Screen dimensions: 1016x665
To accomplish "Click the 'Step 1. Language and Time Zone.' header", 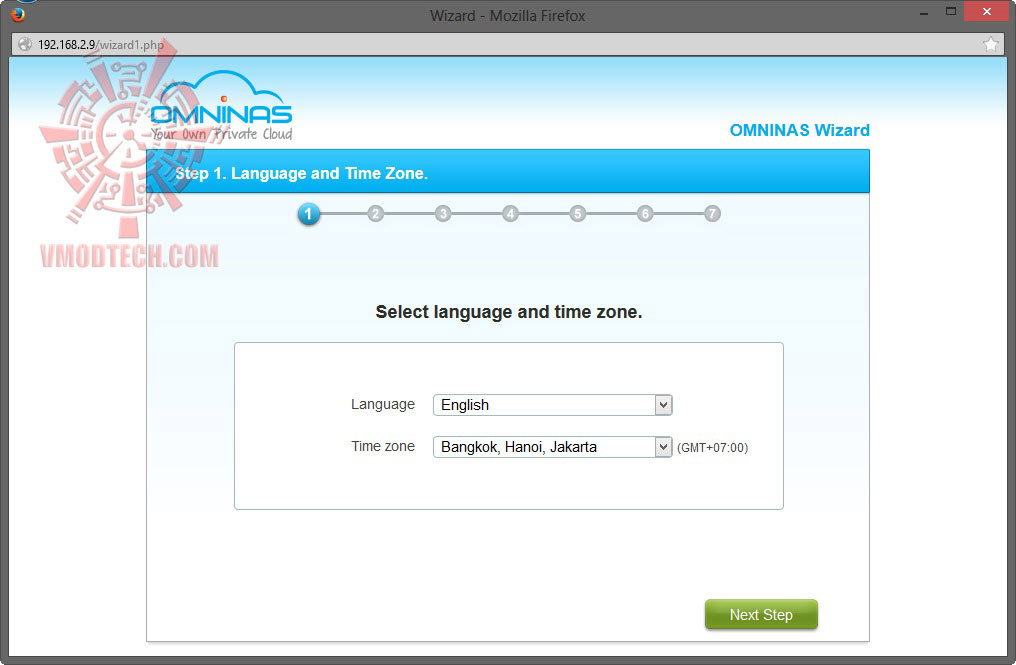I will [x=301, y=174].
